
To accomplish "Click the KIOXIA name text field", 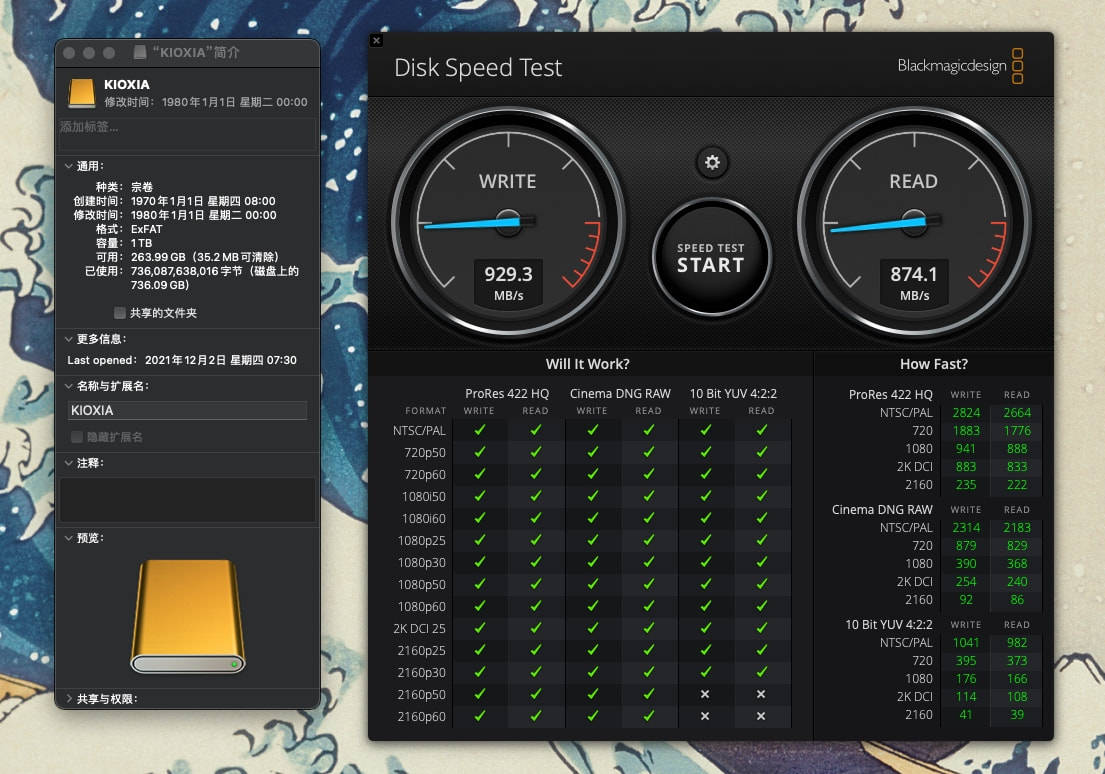I will (x=187, y=410).
